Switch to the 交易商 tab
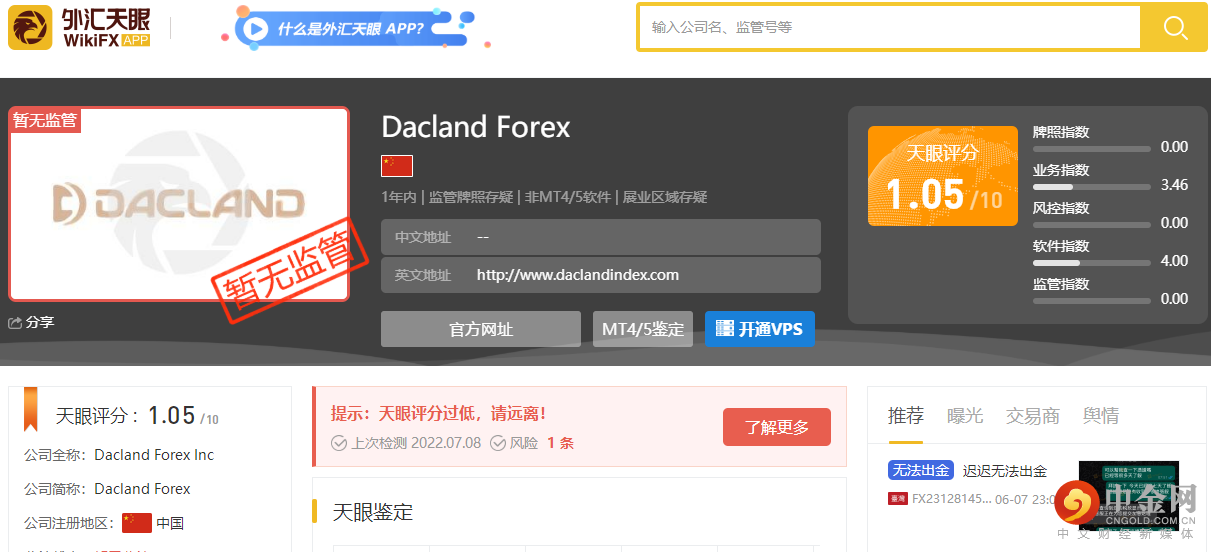1211x552 pixels. [1033, 416]
